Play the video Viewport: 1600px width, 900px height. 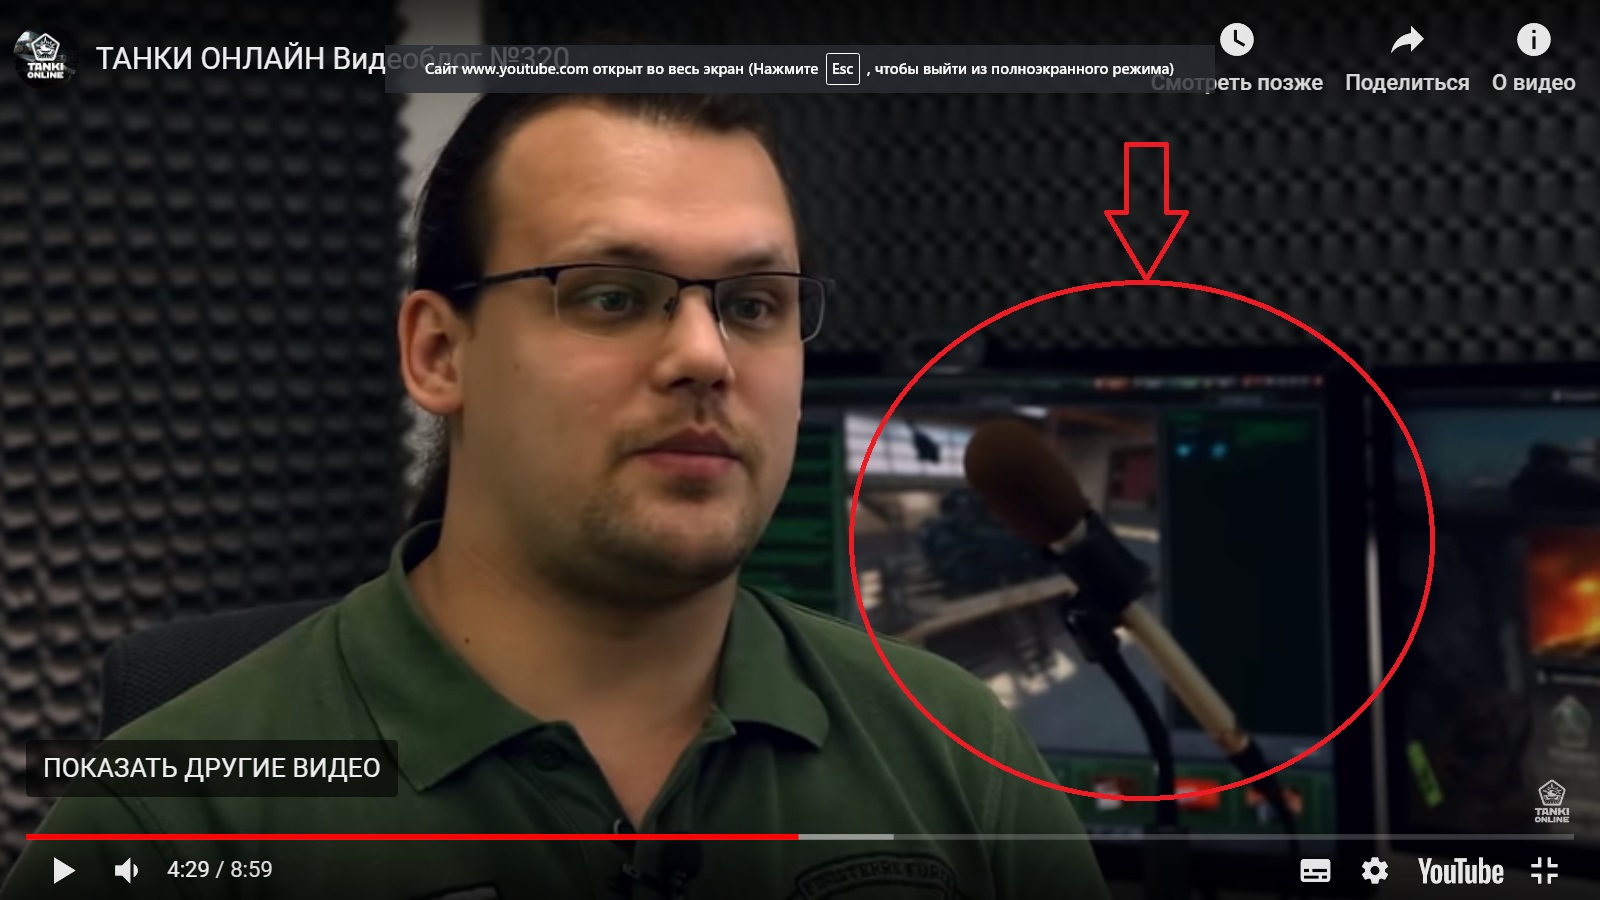(x=63, y=870)
